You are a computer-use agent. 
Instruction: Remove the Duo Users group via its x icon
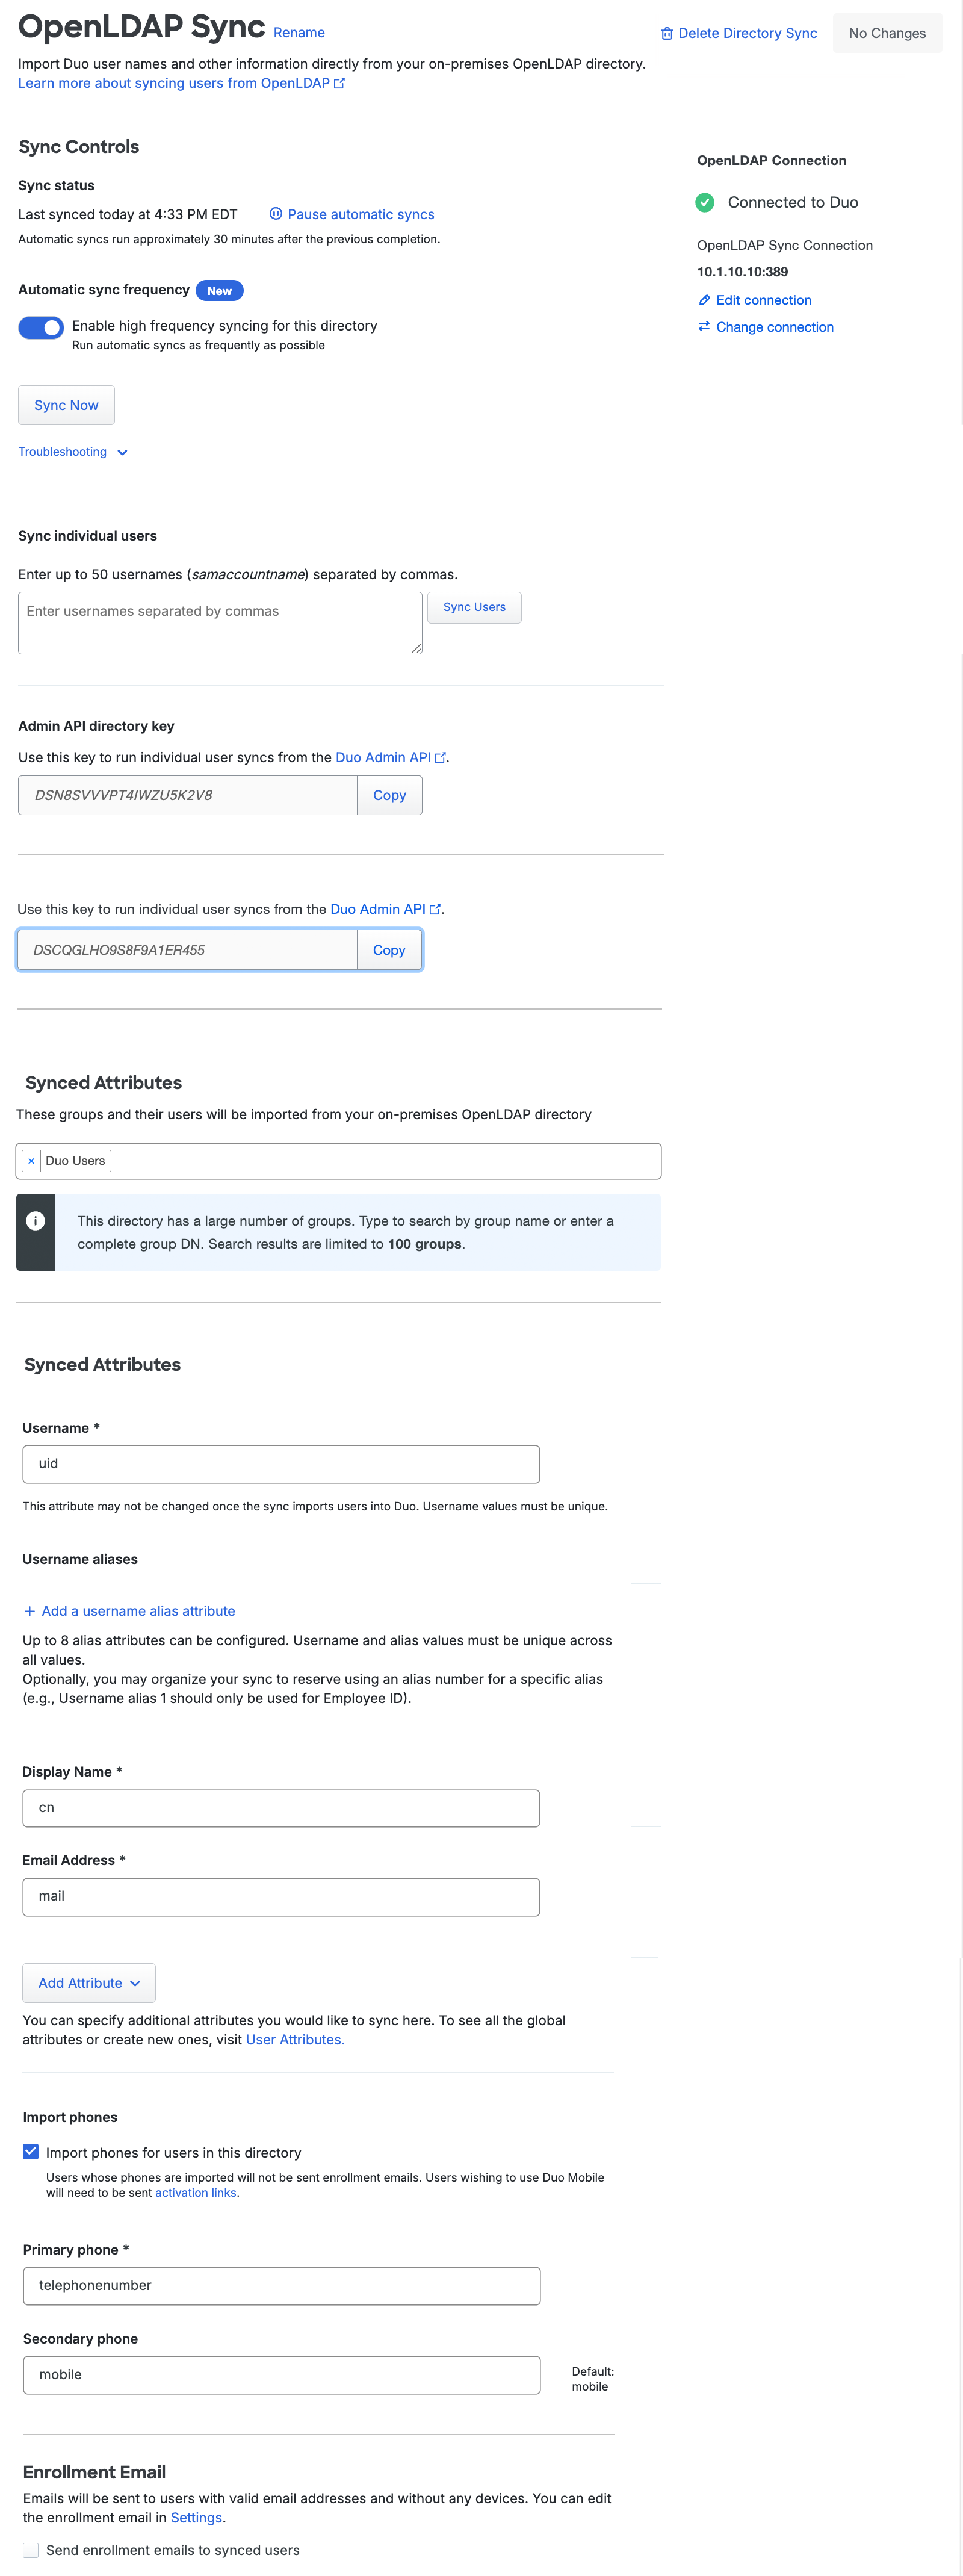click(x=31, y=1161)
